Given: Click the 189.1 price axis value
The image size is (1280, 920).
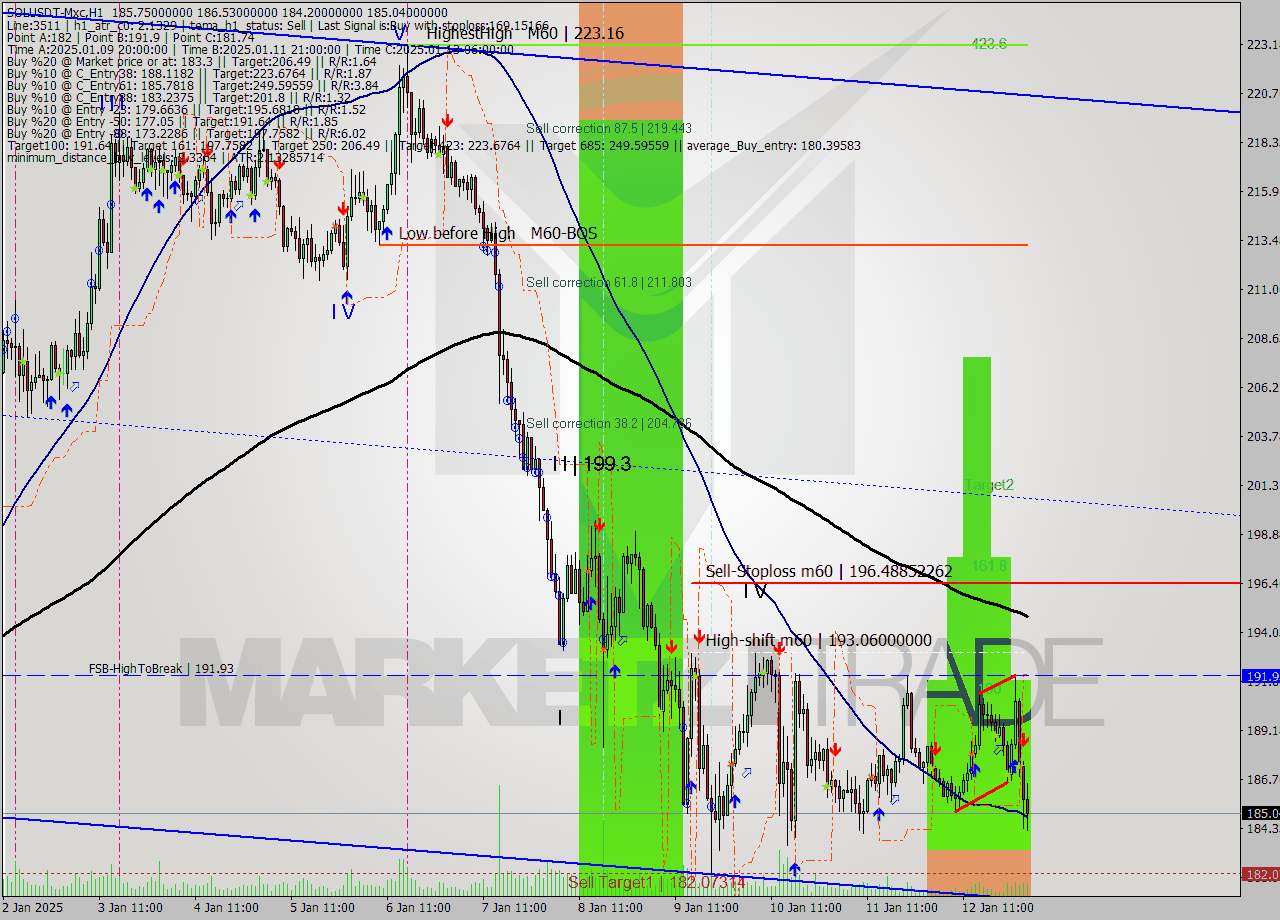Looking at the screenshot, I should [x=1262, y=730].
